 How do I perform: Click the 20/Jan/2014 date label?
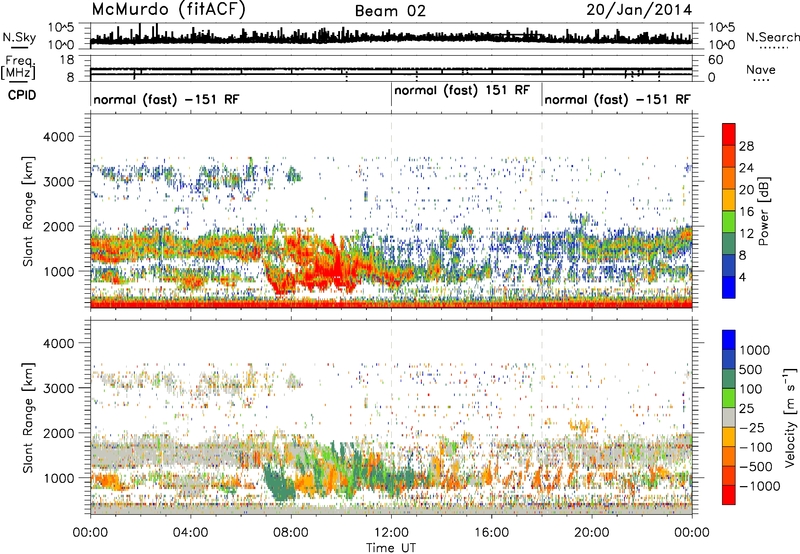point(639,10)
